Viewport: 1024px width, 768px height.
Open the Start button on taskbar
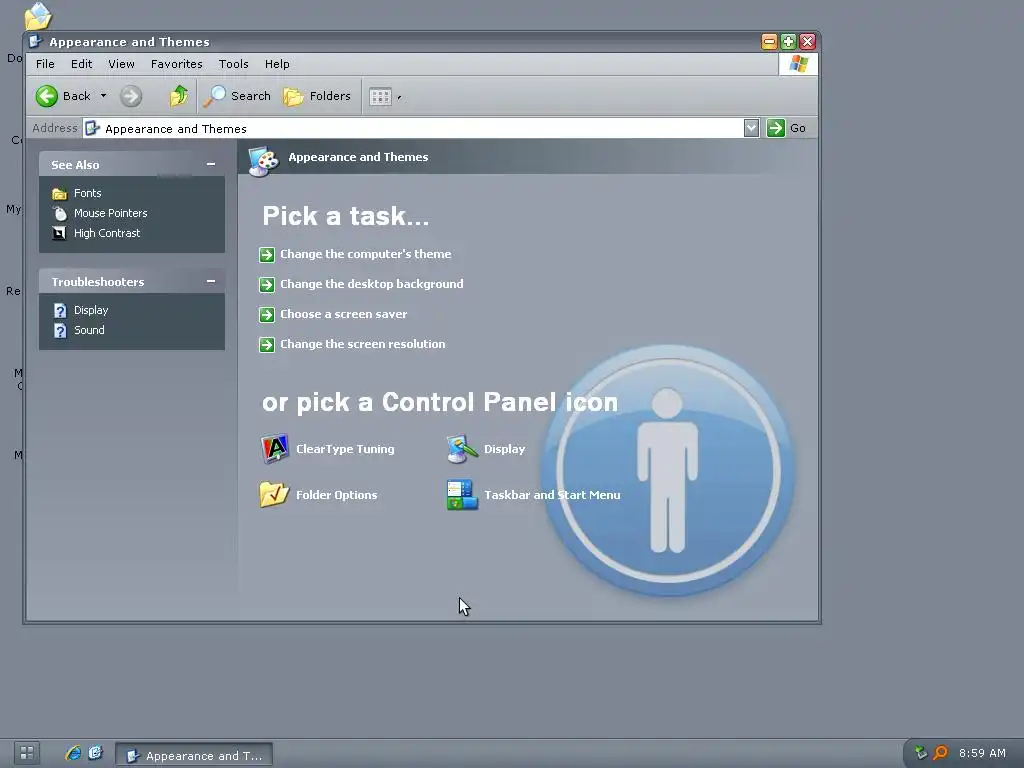pos(27,753)
